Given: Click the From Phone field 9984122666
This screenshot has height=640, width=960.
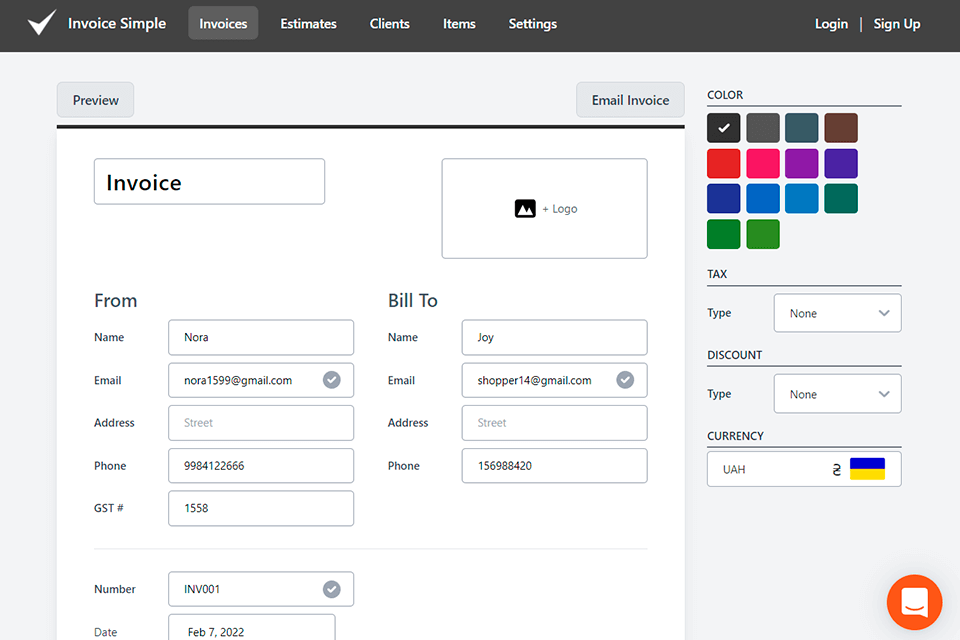Looking at the screenshot, I should [261, 465].
